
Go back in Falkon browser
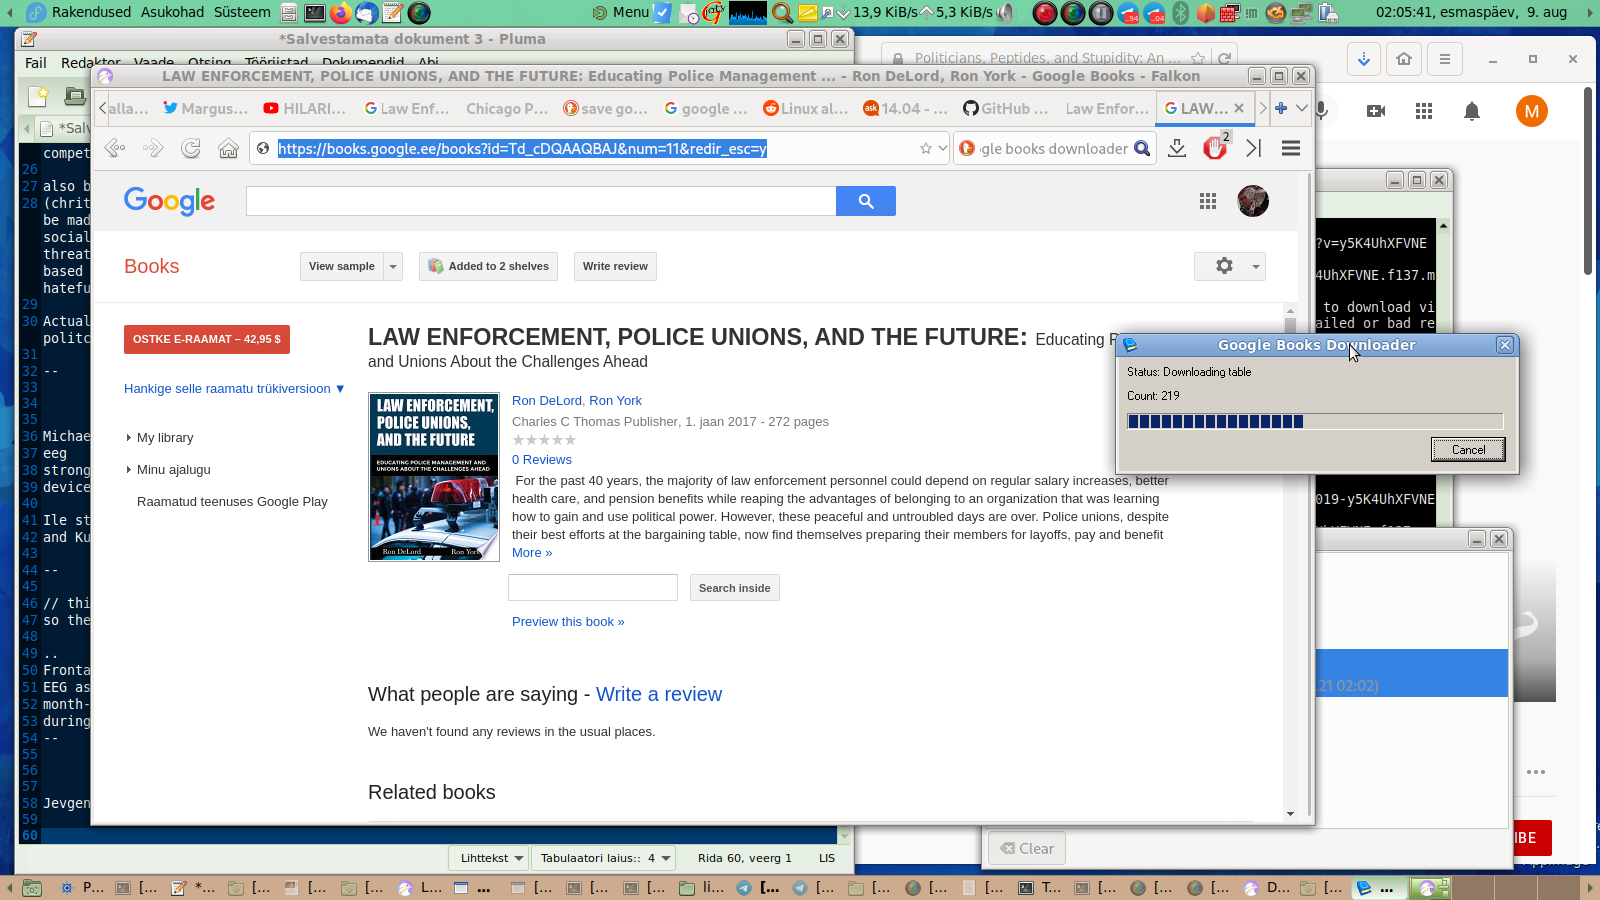pyautogui.click(x=115, y=149)
